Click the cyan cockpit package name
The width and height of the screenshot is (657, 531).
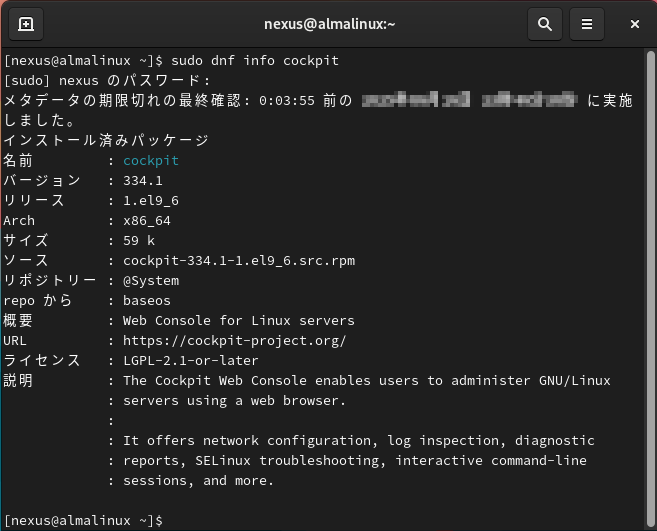150,161
